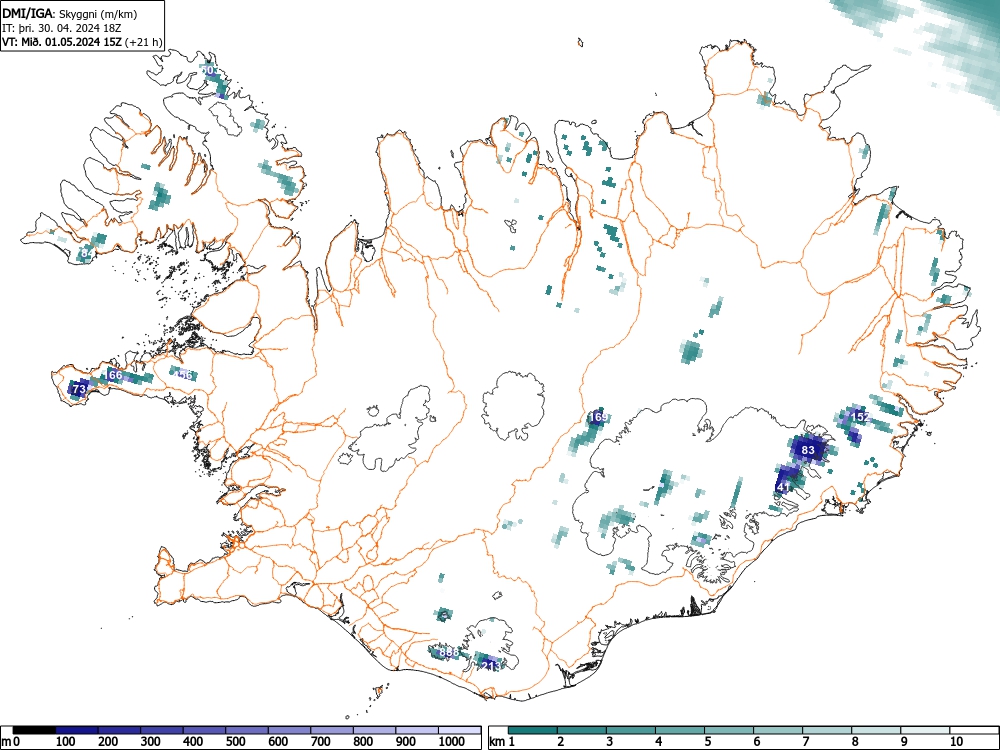Viewport: 1000px width, 750px height.
Task: Select the '10' label on the kilometer legend
Action: 956,742
